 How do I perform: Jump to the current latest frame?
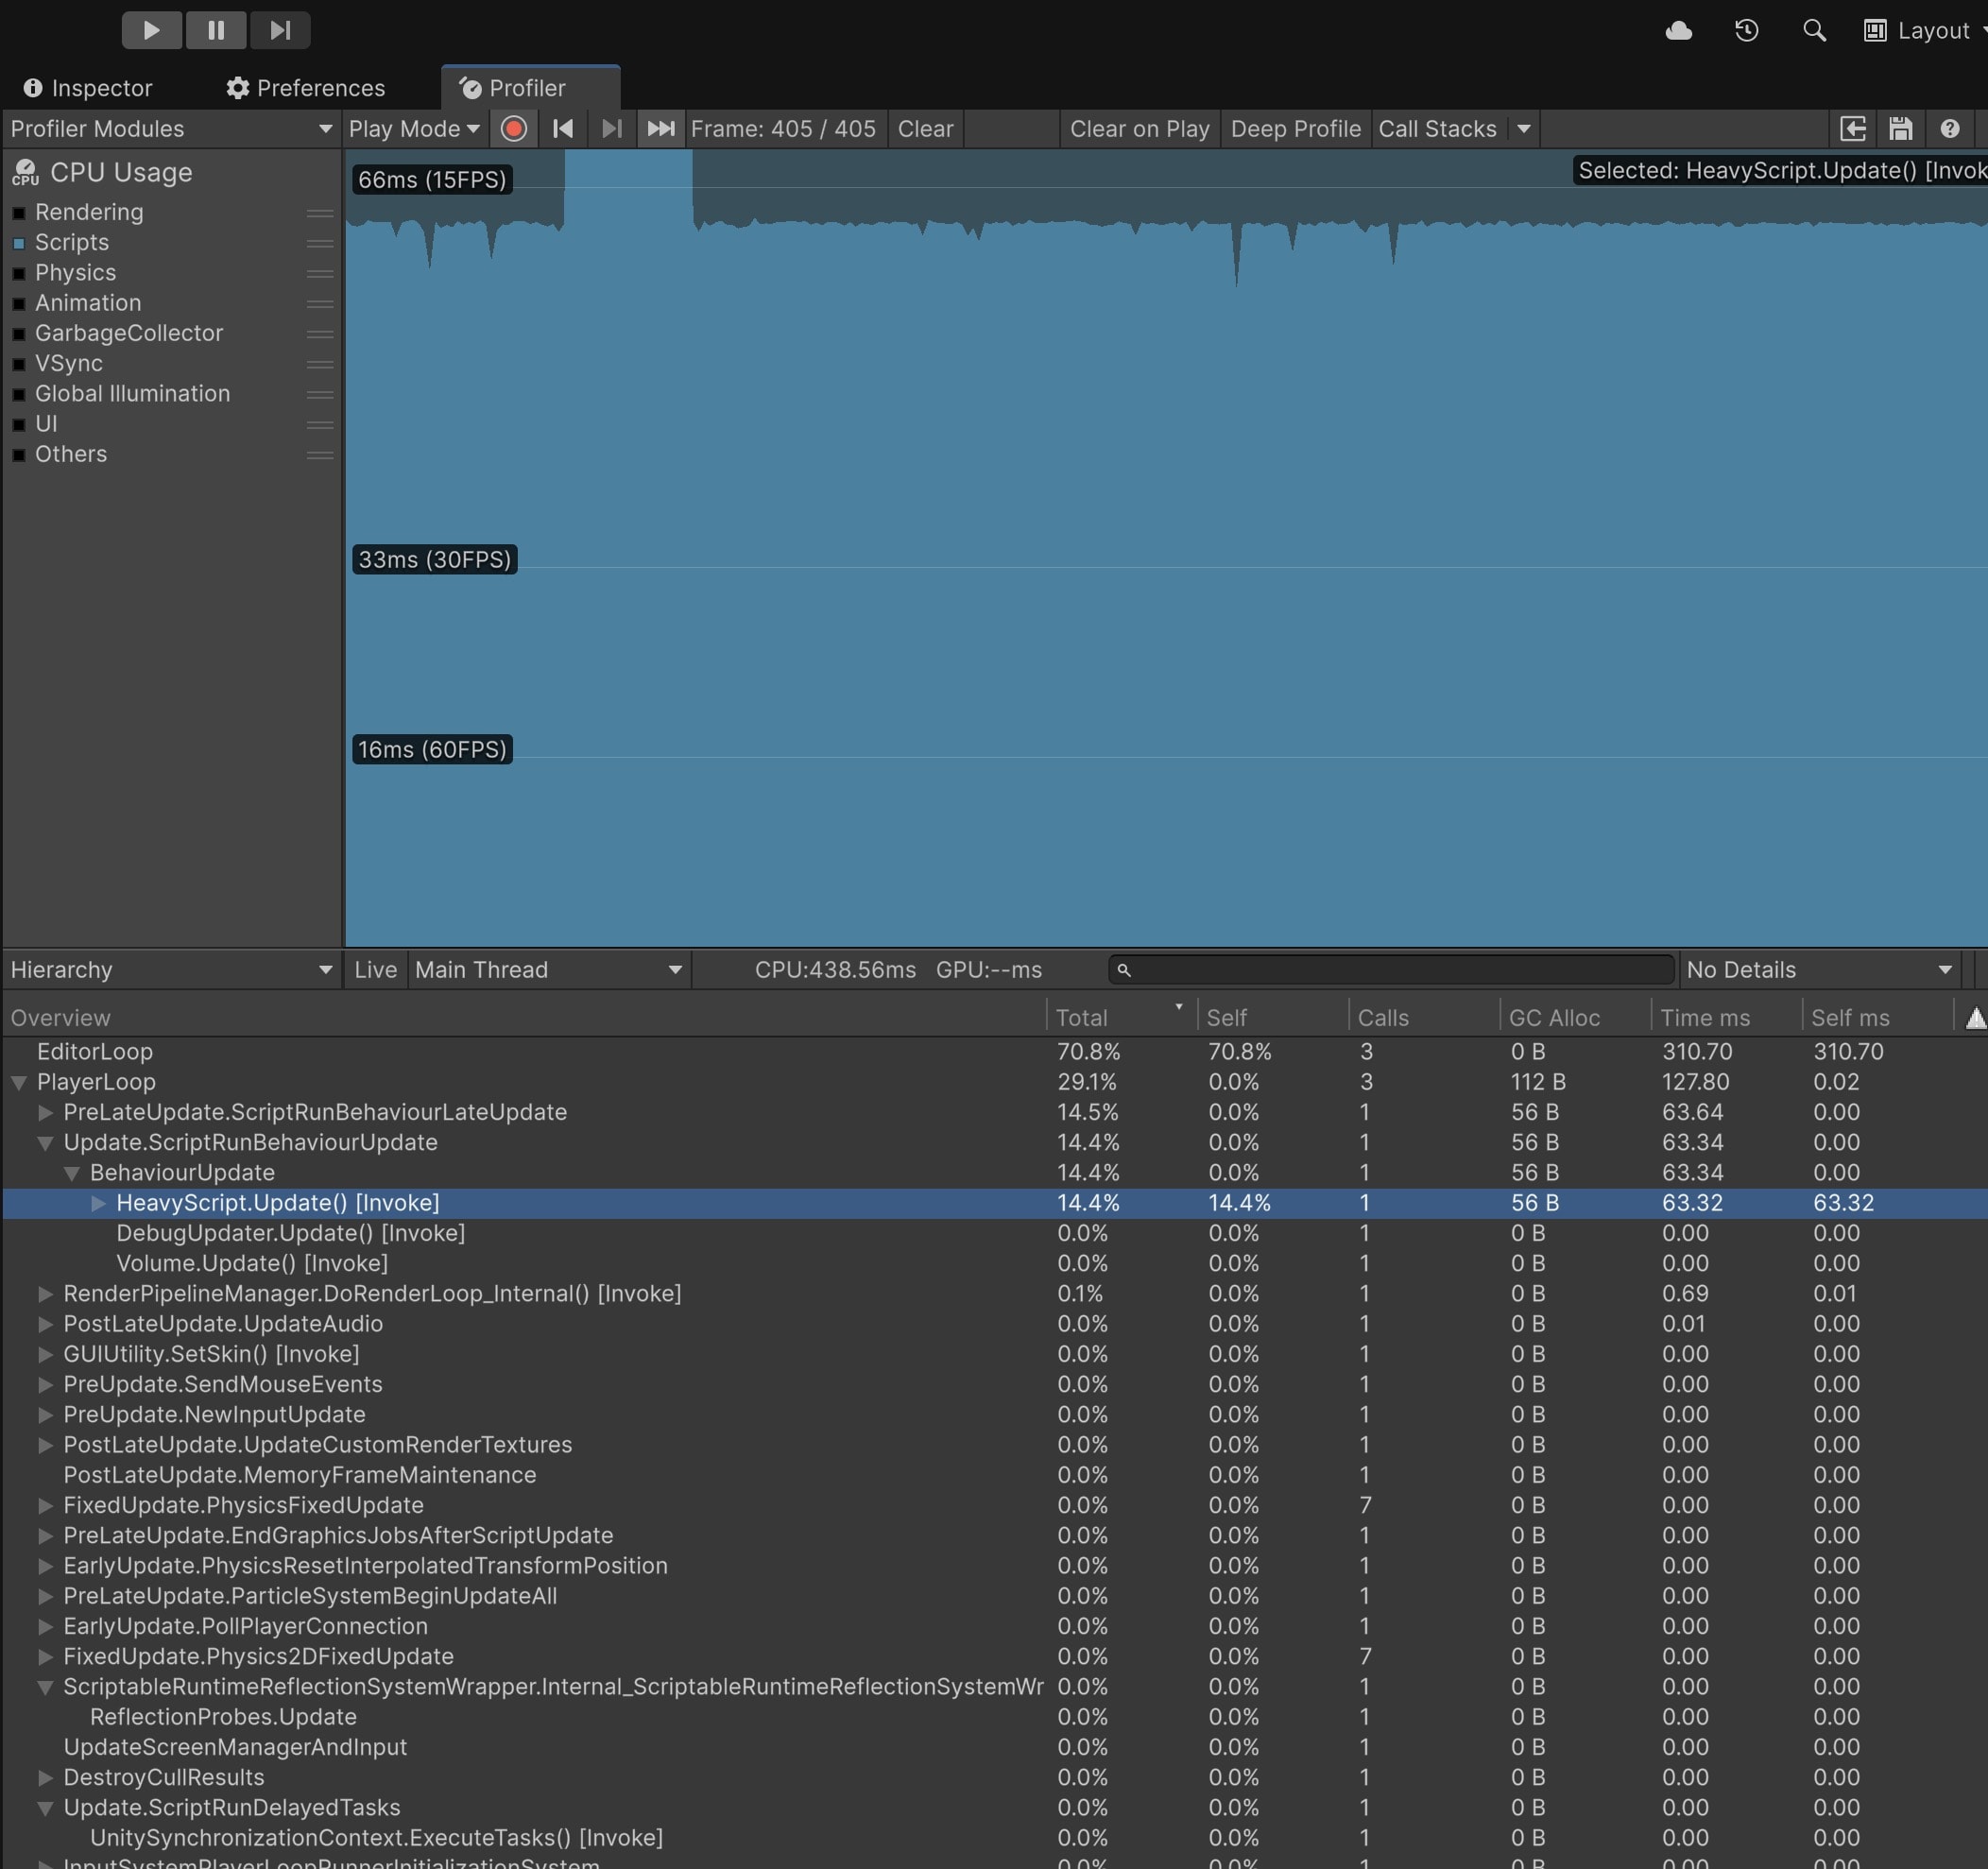[661, 129]
